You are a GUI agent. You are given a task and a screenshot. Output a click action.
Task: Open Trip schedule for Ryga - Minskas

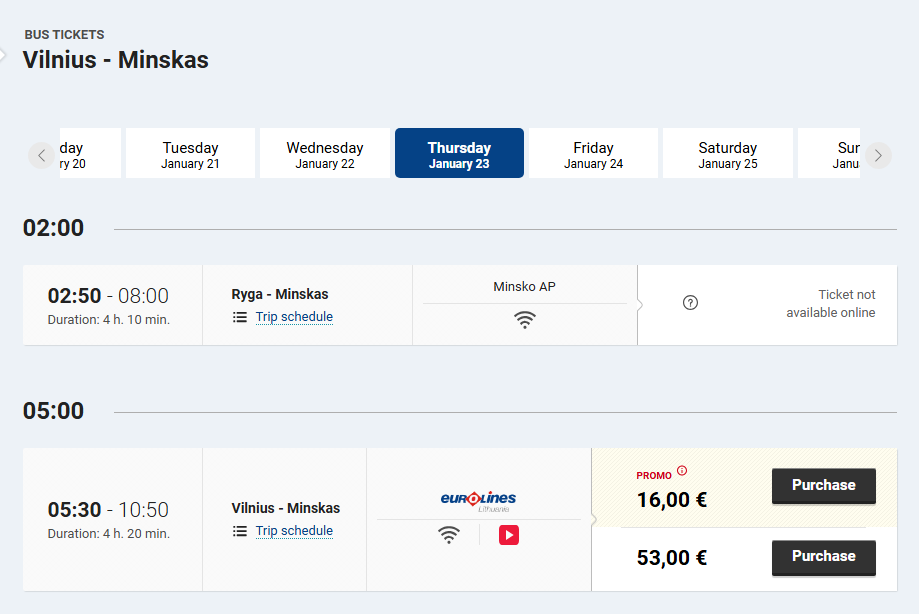point(294,317)
